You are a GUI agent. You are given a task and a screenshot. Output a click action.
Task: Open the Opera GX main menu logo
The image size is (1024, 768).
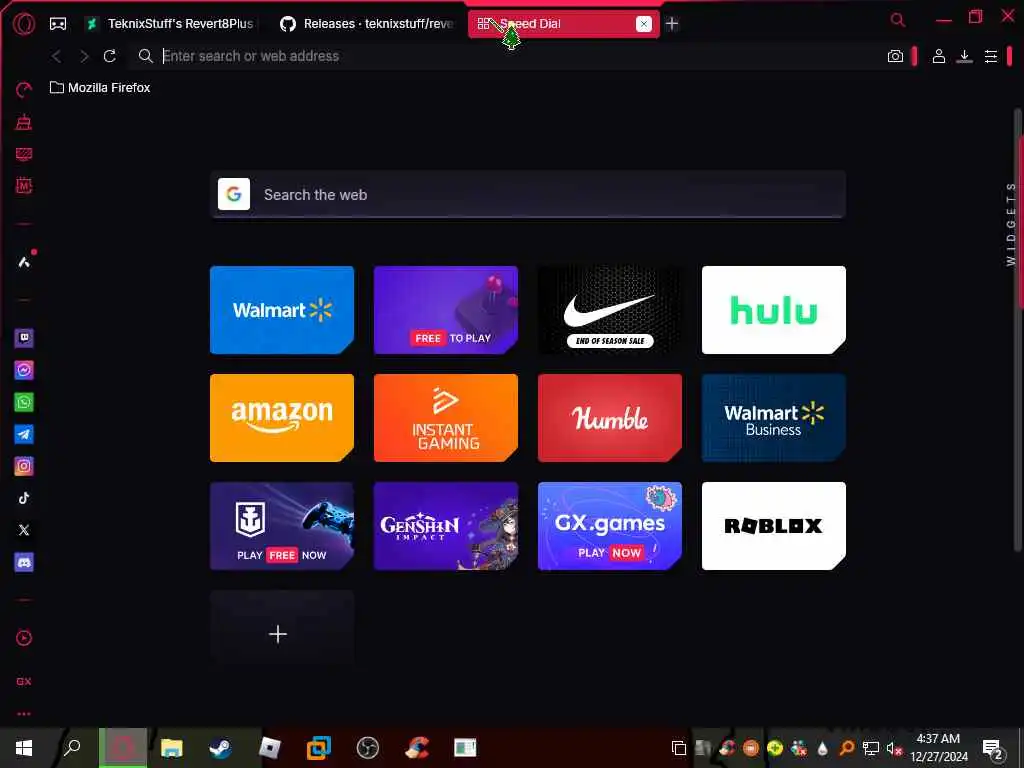pos(24,24)
